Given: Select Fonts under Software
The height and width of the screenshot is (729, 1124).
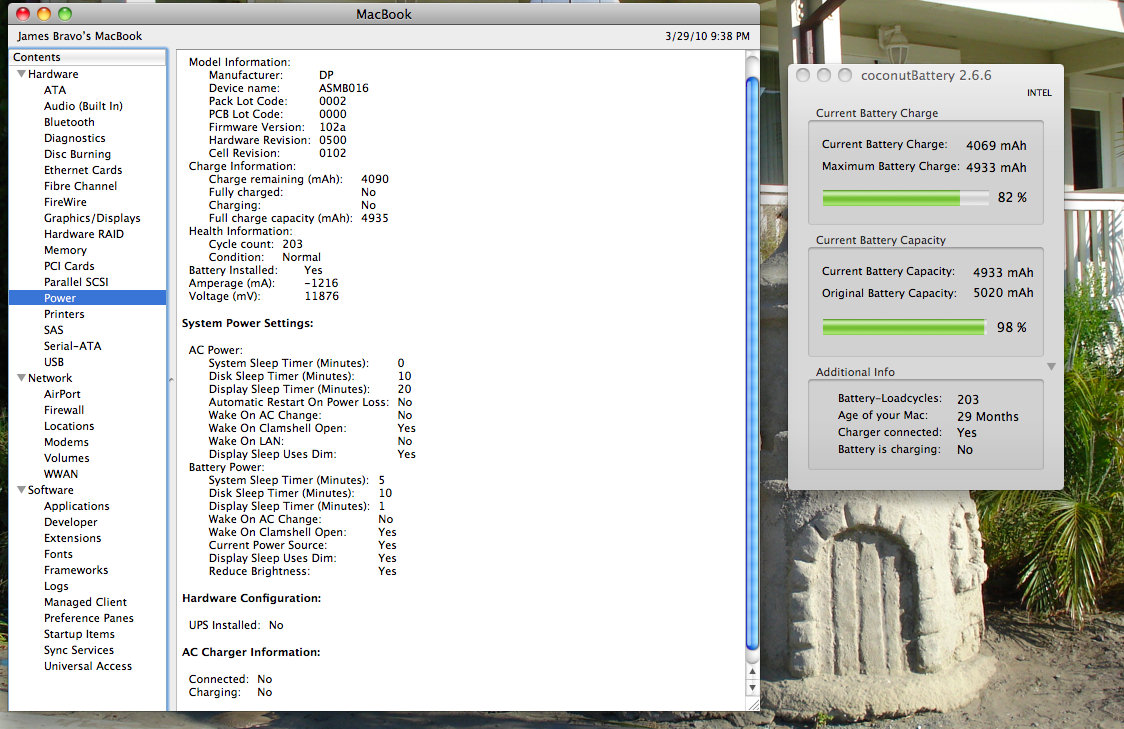Looking at the screenshot, I should [x=58, y=554].
